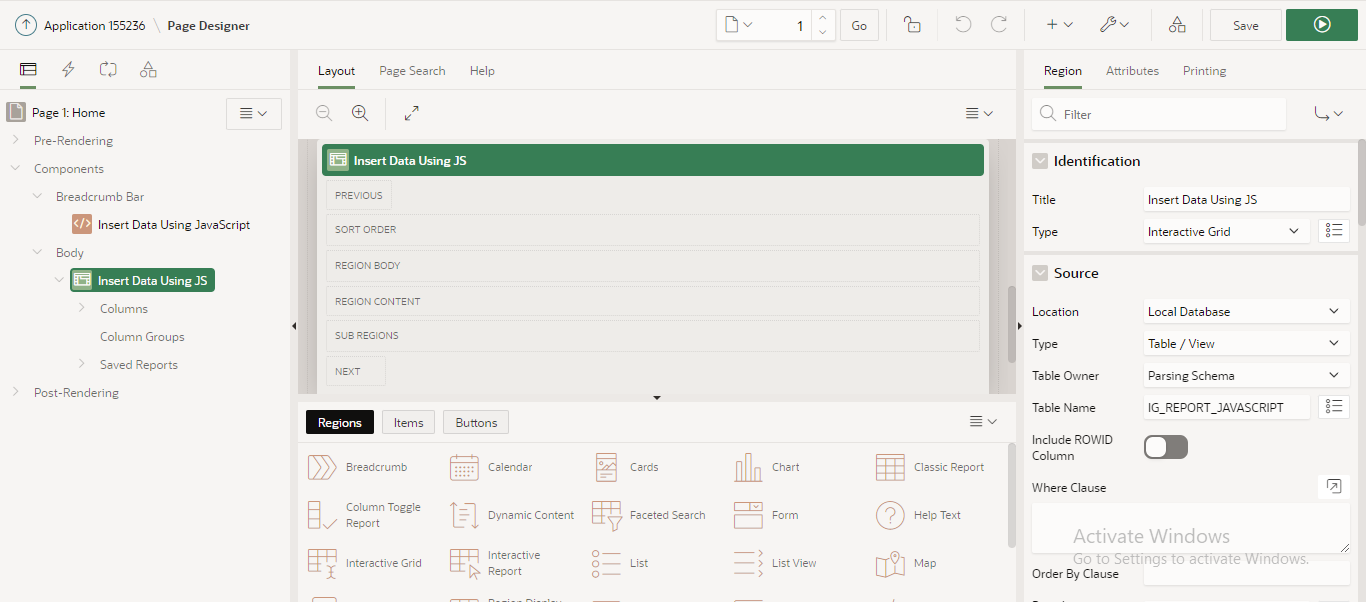Image resolution: width=1366 pixels, height=602 pixels.
Task: Switch to the Buttons gallery tab
Action: point(476,422)
